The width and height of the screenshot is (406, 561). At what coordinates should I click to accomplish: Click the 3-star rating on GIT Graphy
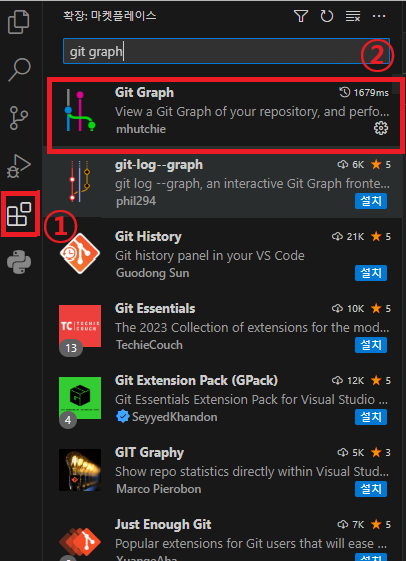(381, 453)
